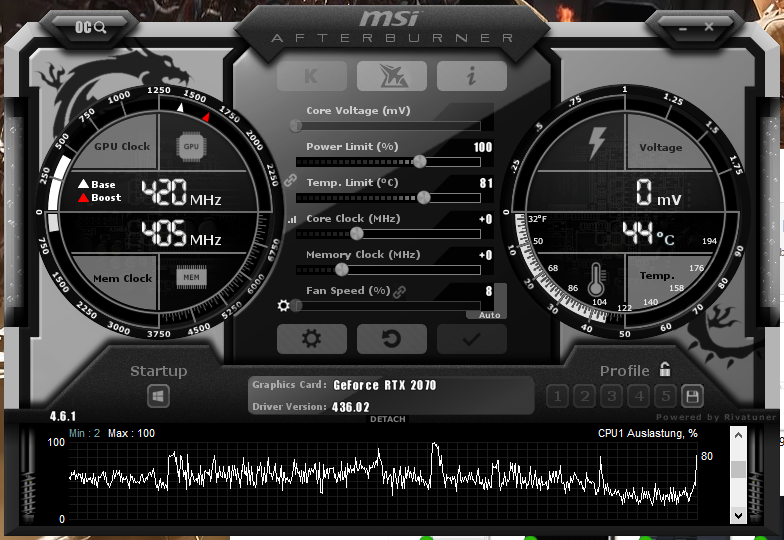The width and height of the screenshot is (784, 540).
Task: Save profile with the floppy disk icon
Action: pos(692,396)
